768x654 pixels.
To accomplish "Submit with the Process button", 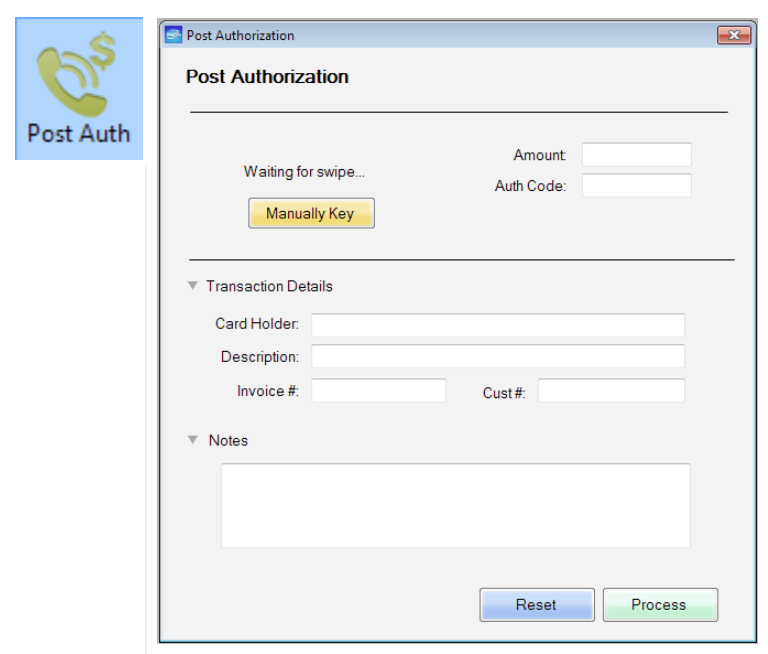I will coord(659,605).
